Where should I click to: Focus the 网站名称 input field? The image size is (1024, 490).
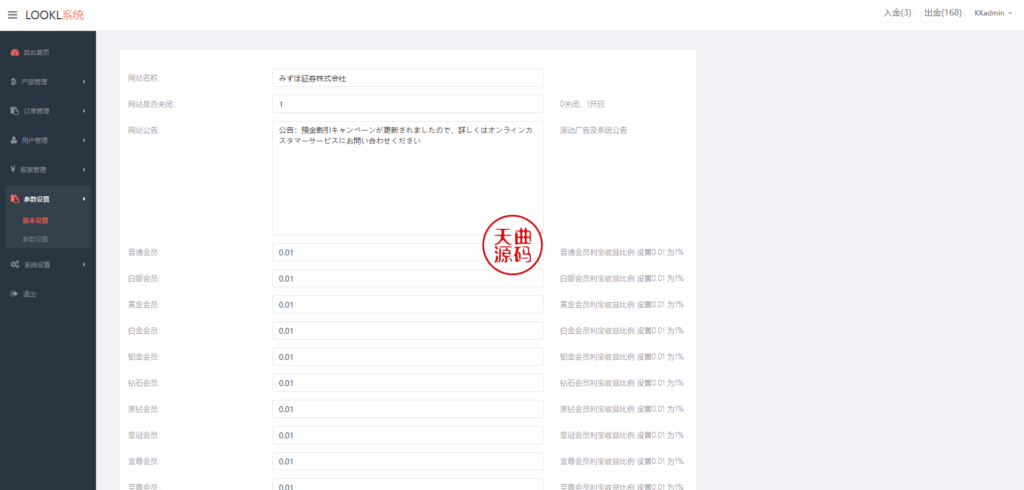[408, 78]
